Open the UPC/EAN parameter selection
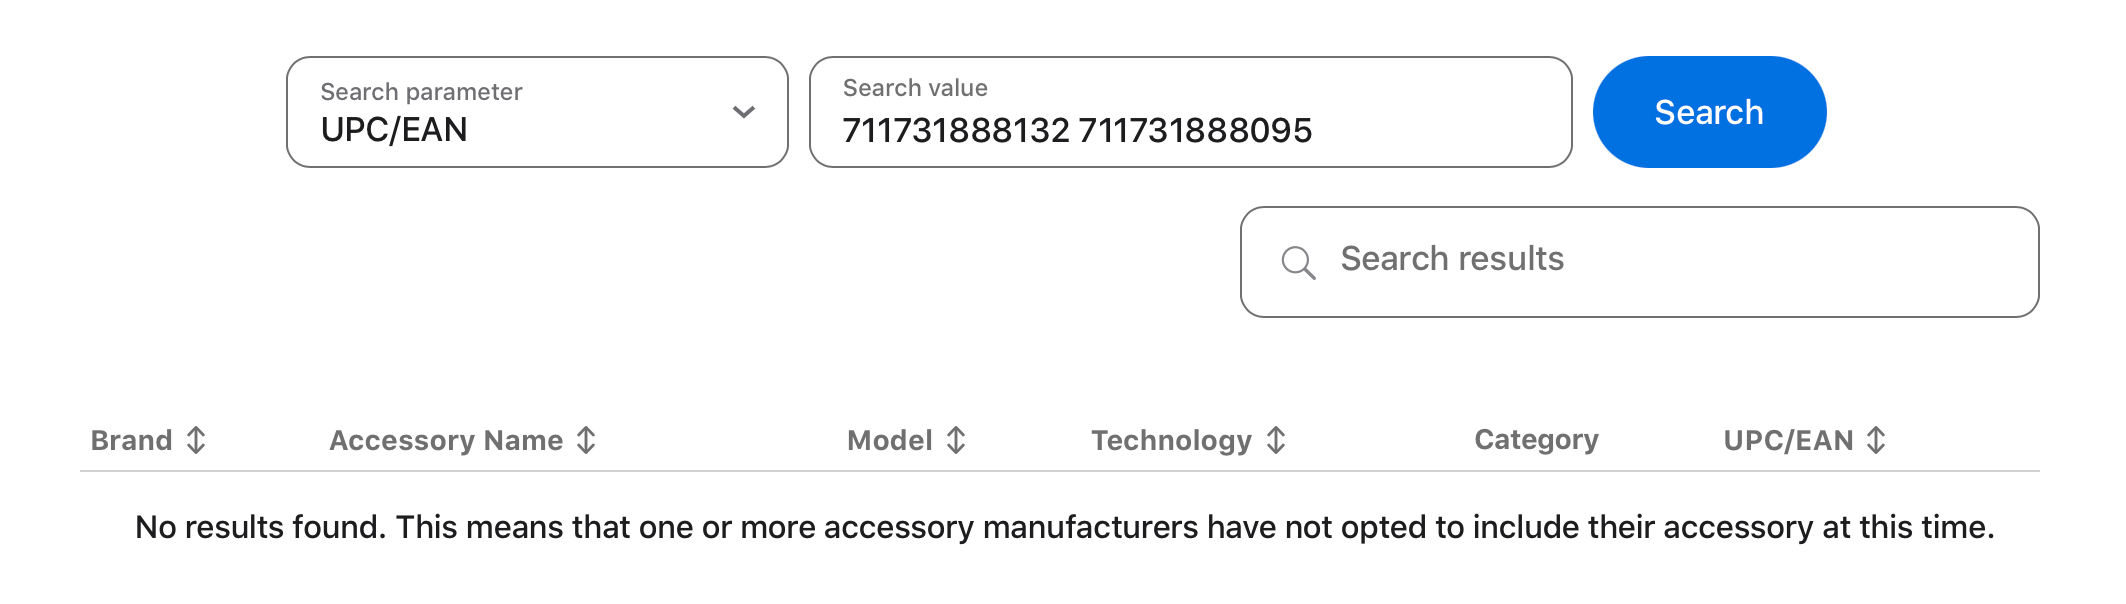Screen dimensions: 2126x604 point(537,112)
